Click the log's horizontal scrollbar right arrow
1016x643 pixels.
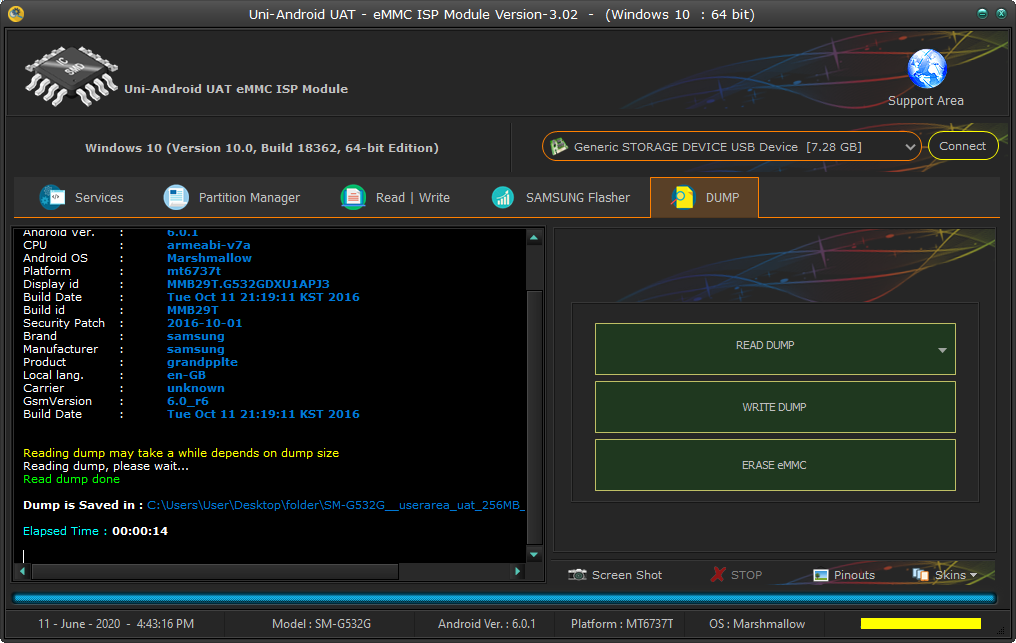click(x=517, y=571)
